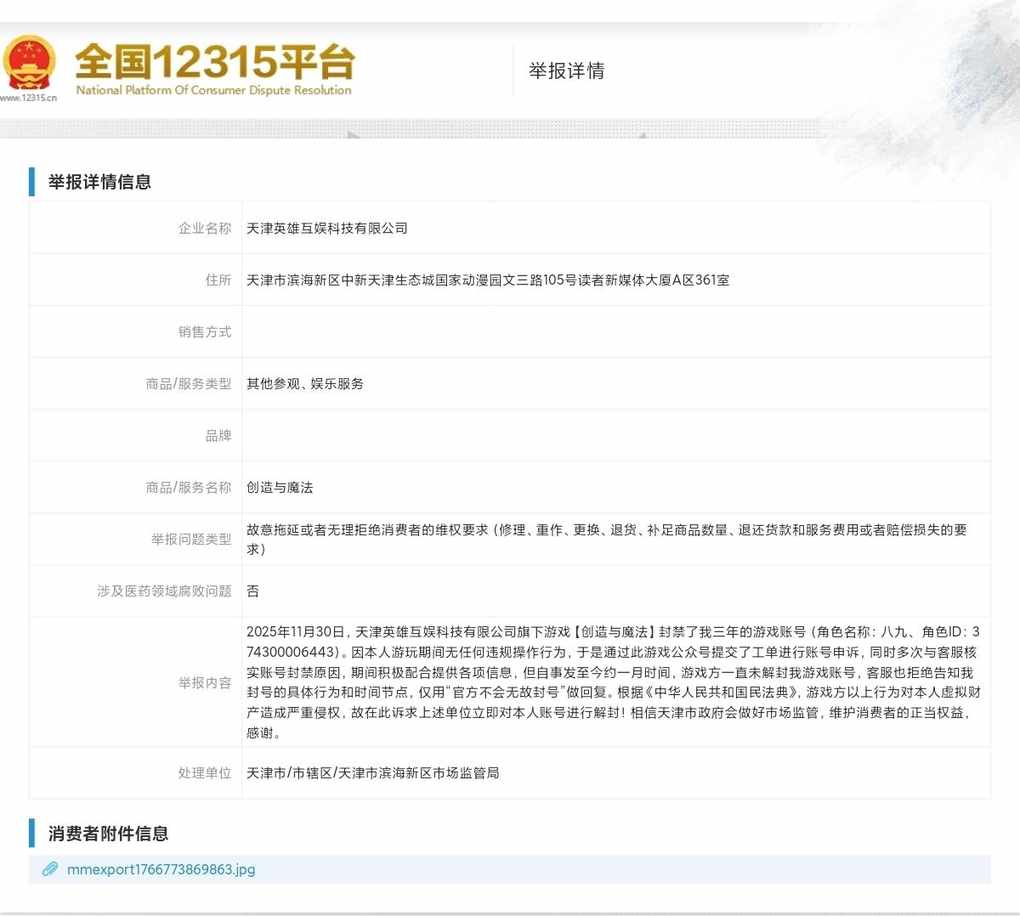Viewport: 1020px width, 916px height.
Task: Select the 举报详情 page heading
Action: click(567, 71)
